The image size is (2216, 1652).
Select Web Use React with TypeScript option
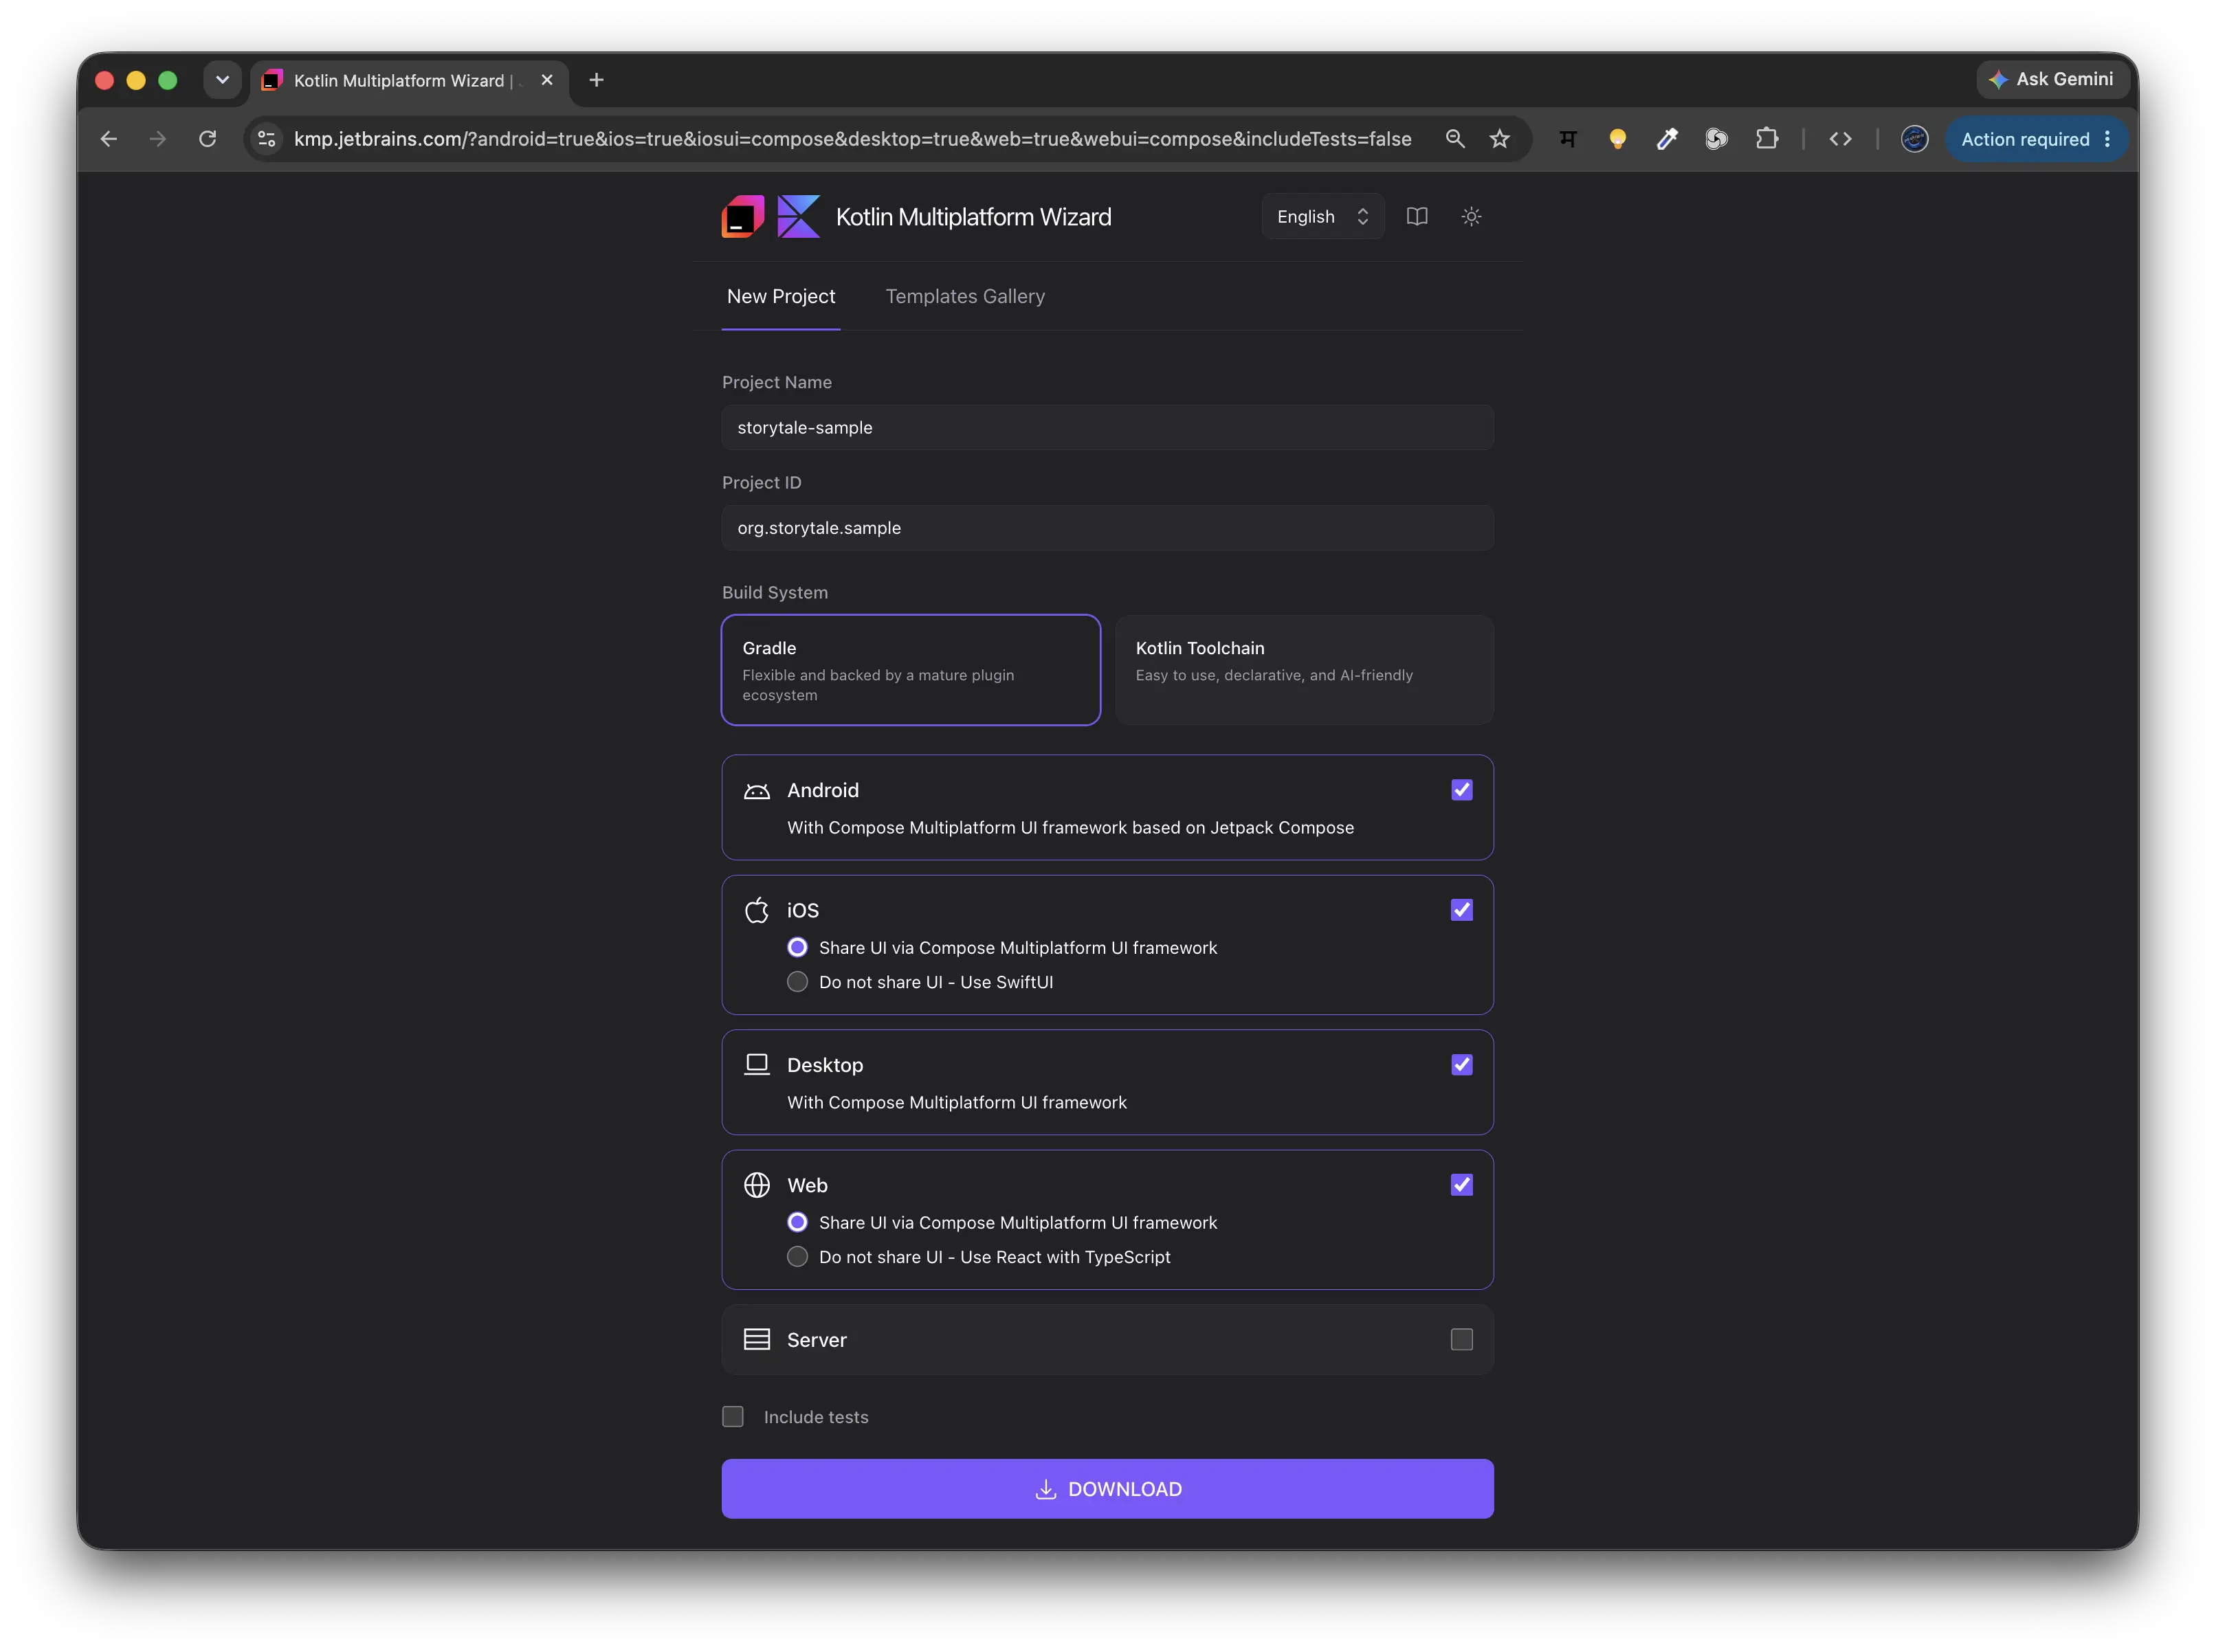pyautogui.click(x=797, y=1257)
